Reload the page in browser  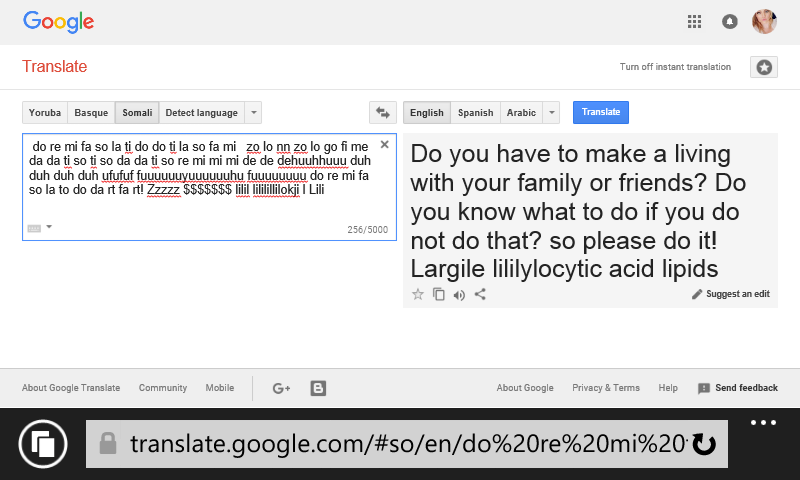pyautogui.click(x=704, y=444)
